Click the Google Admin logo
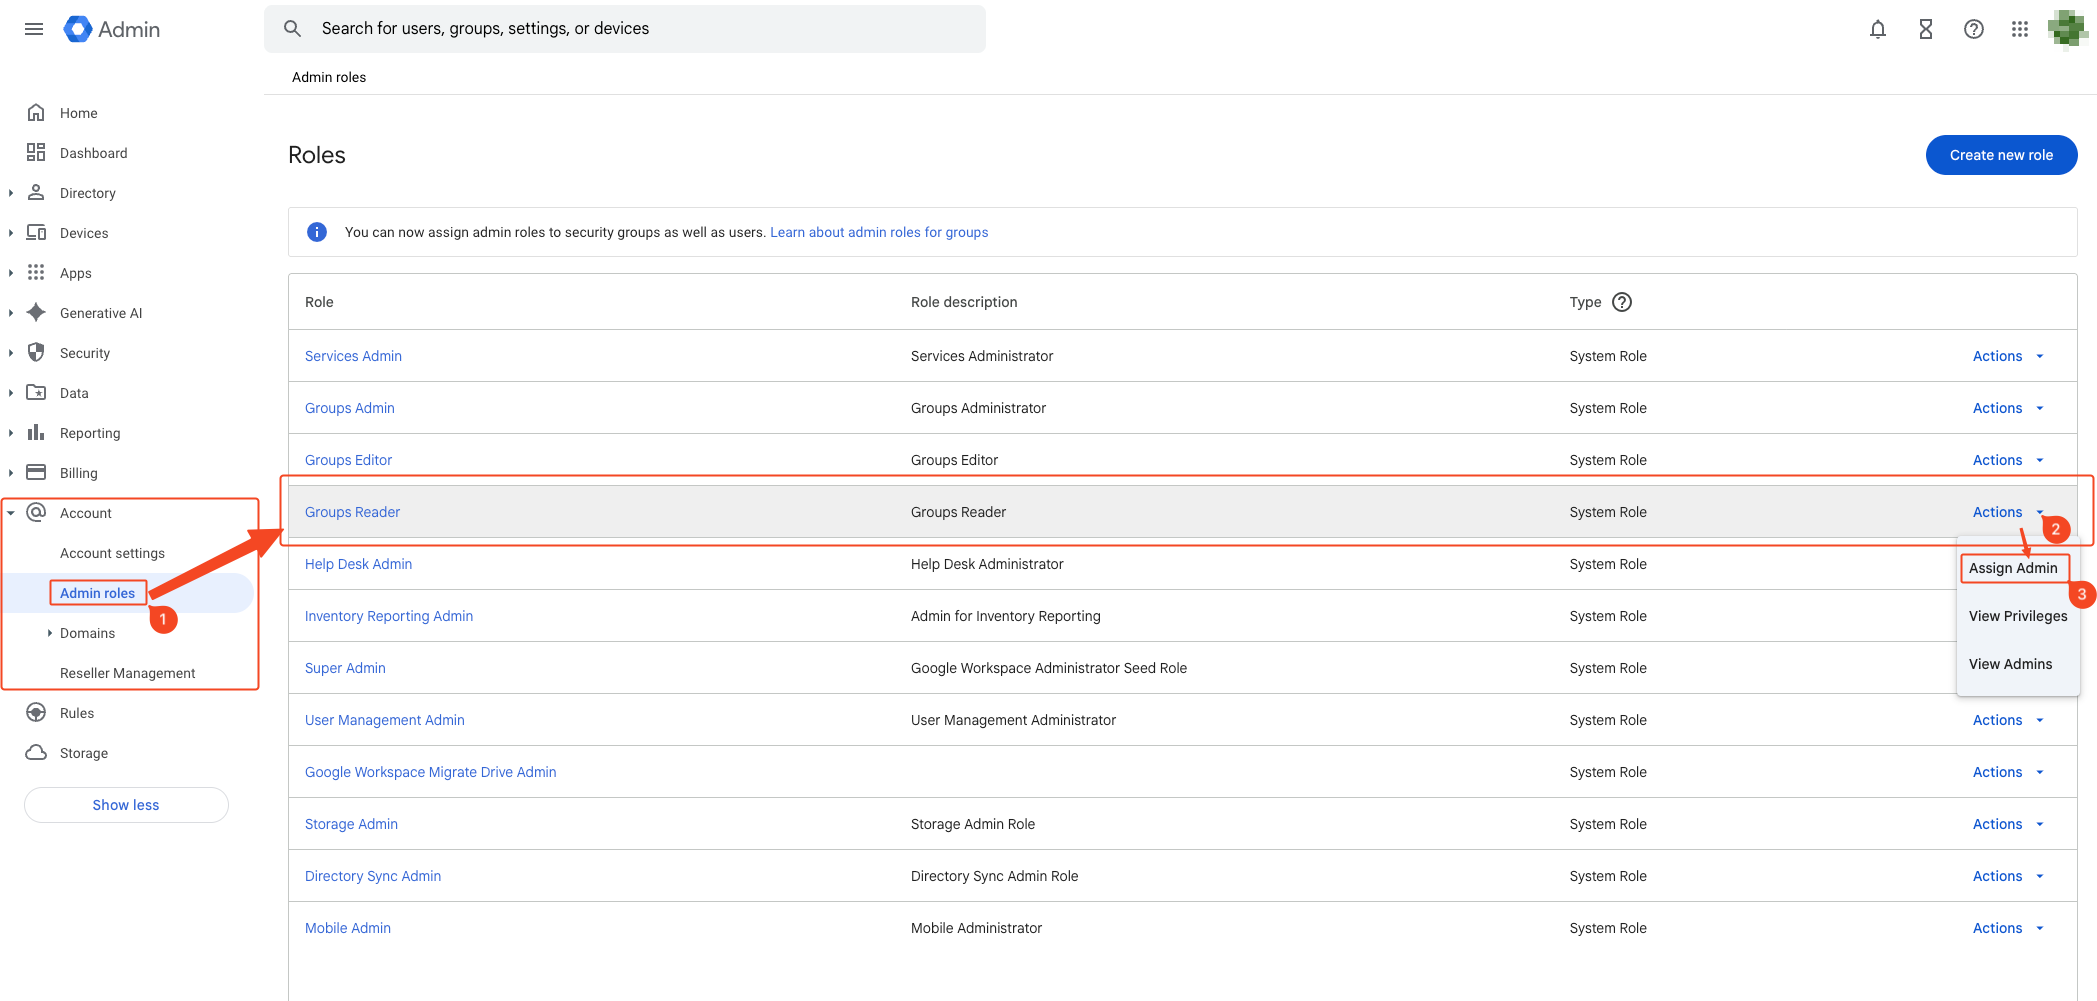Image resolution: width=2097 pixels, height=1001 pixels. click(x=112, y=29)
